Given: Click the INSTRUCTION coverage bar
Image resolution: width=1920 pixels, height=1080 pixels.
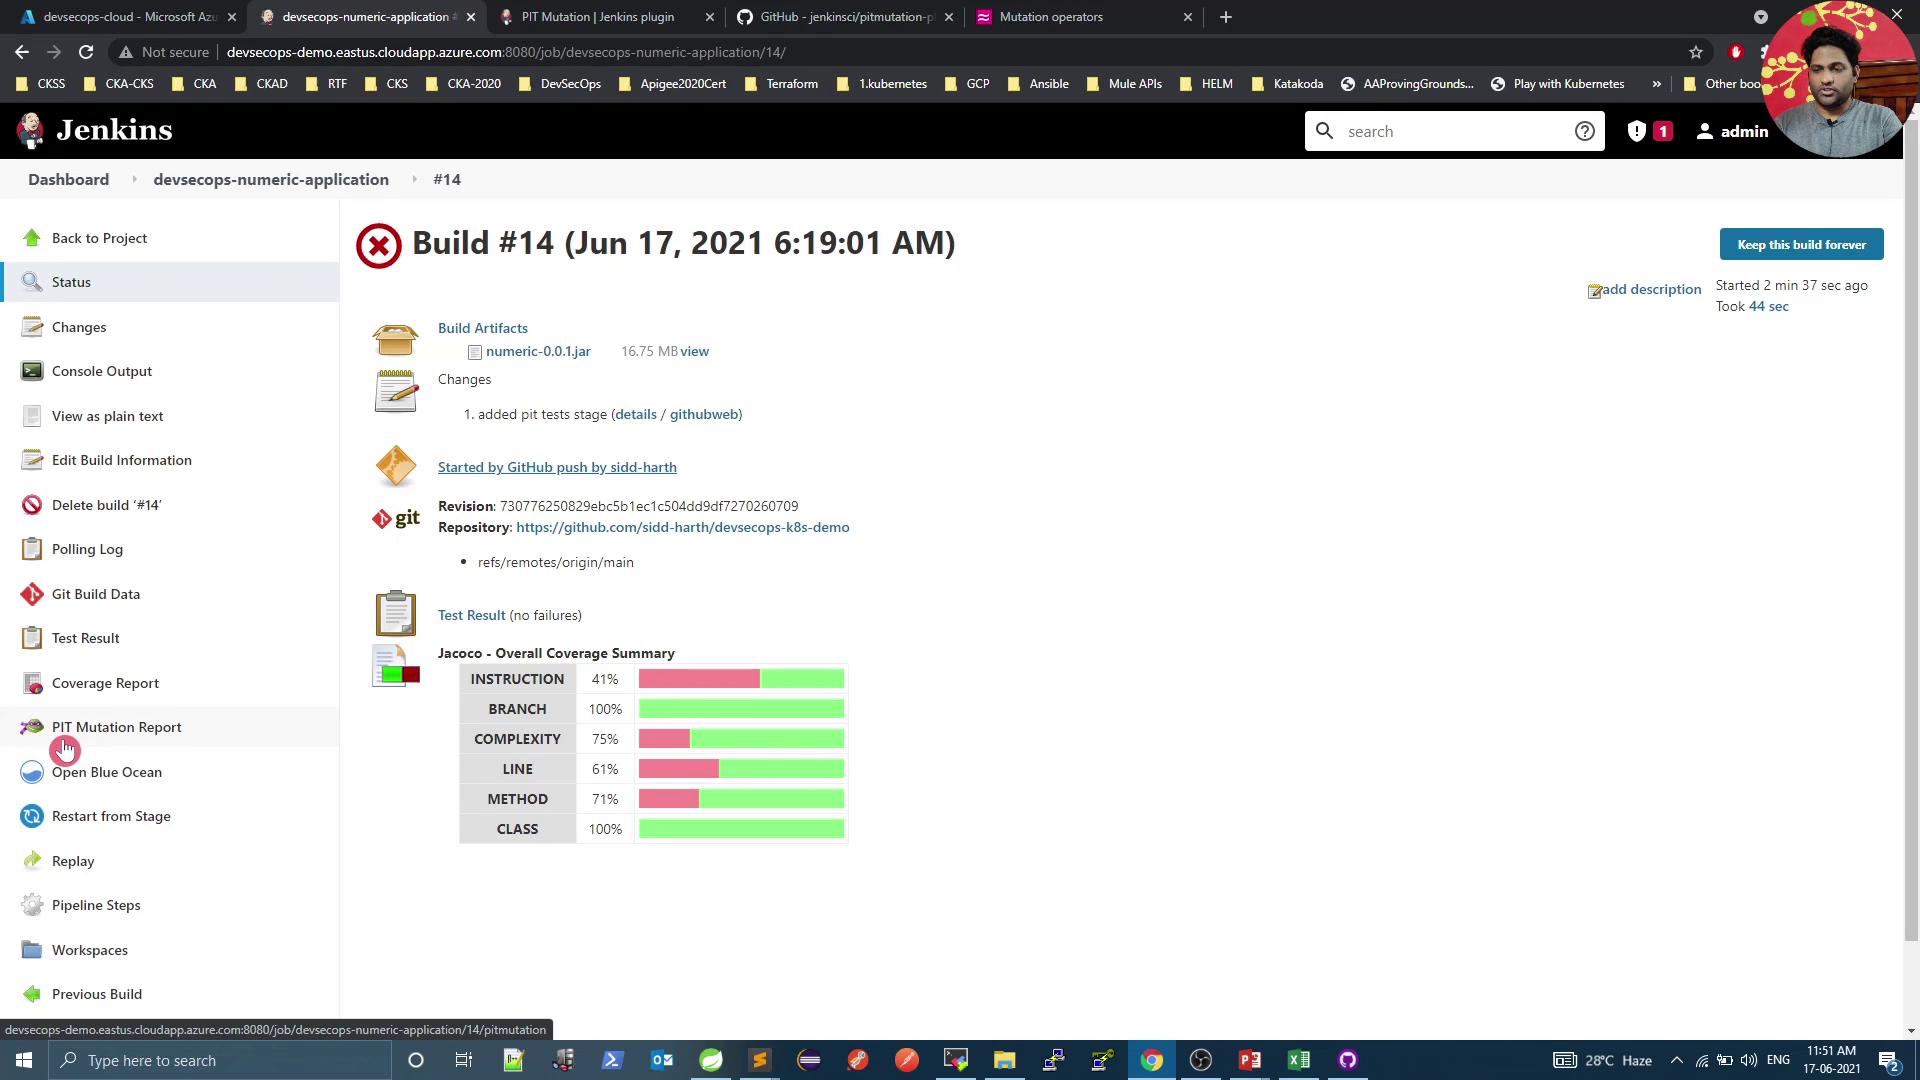Looking at the screenshot, I should click(x=741, y=679).
